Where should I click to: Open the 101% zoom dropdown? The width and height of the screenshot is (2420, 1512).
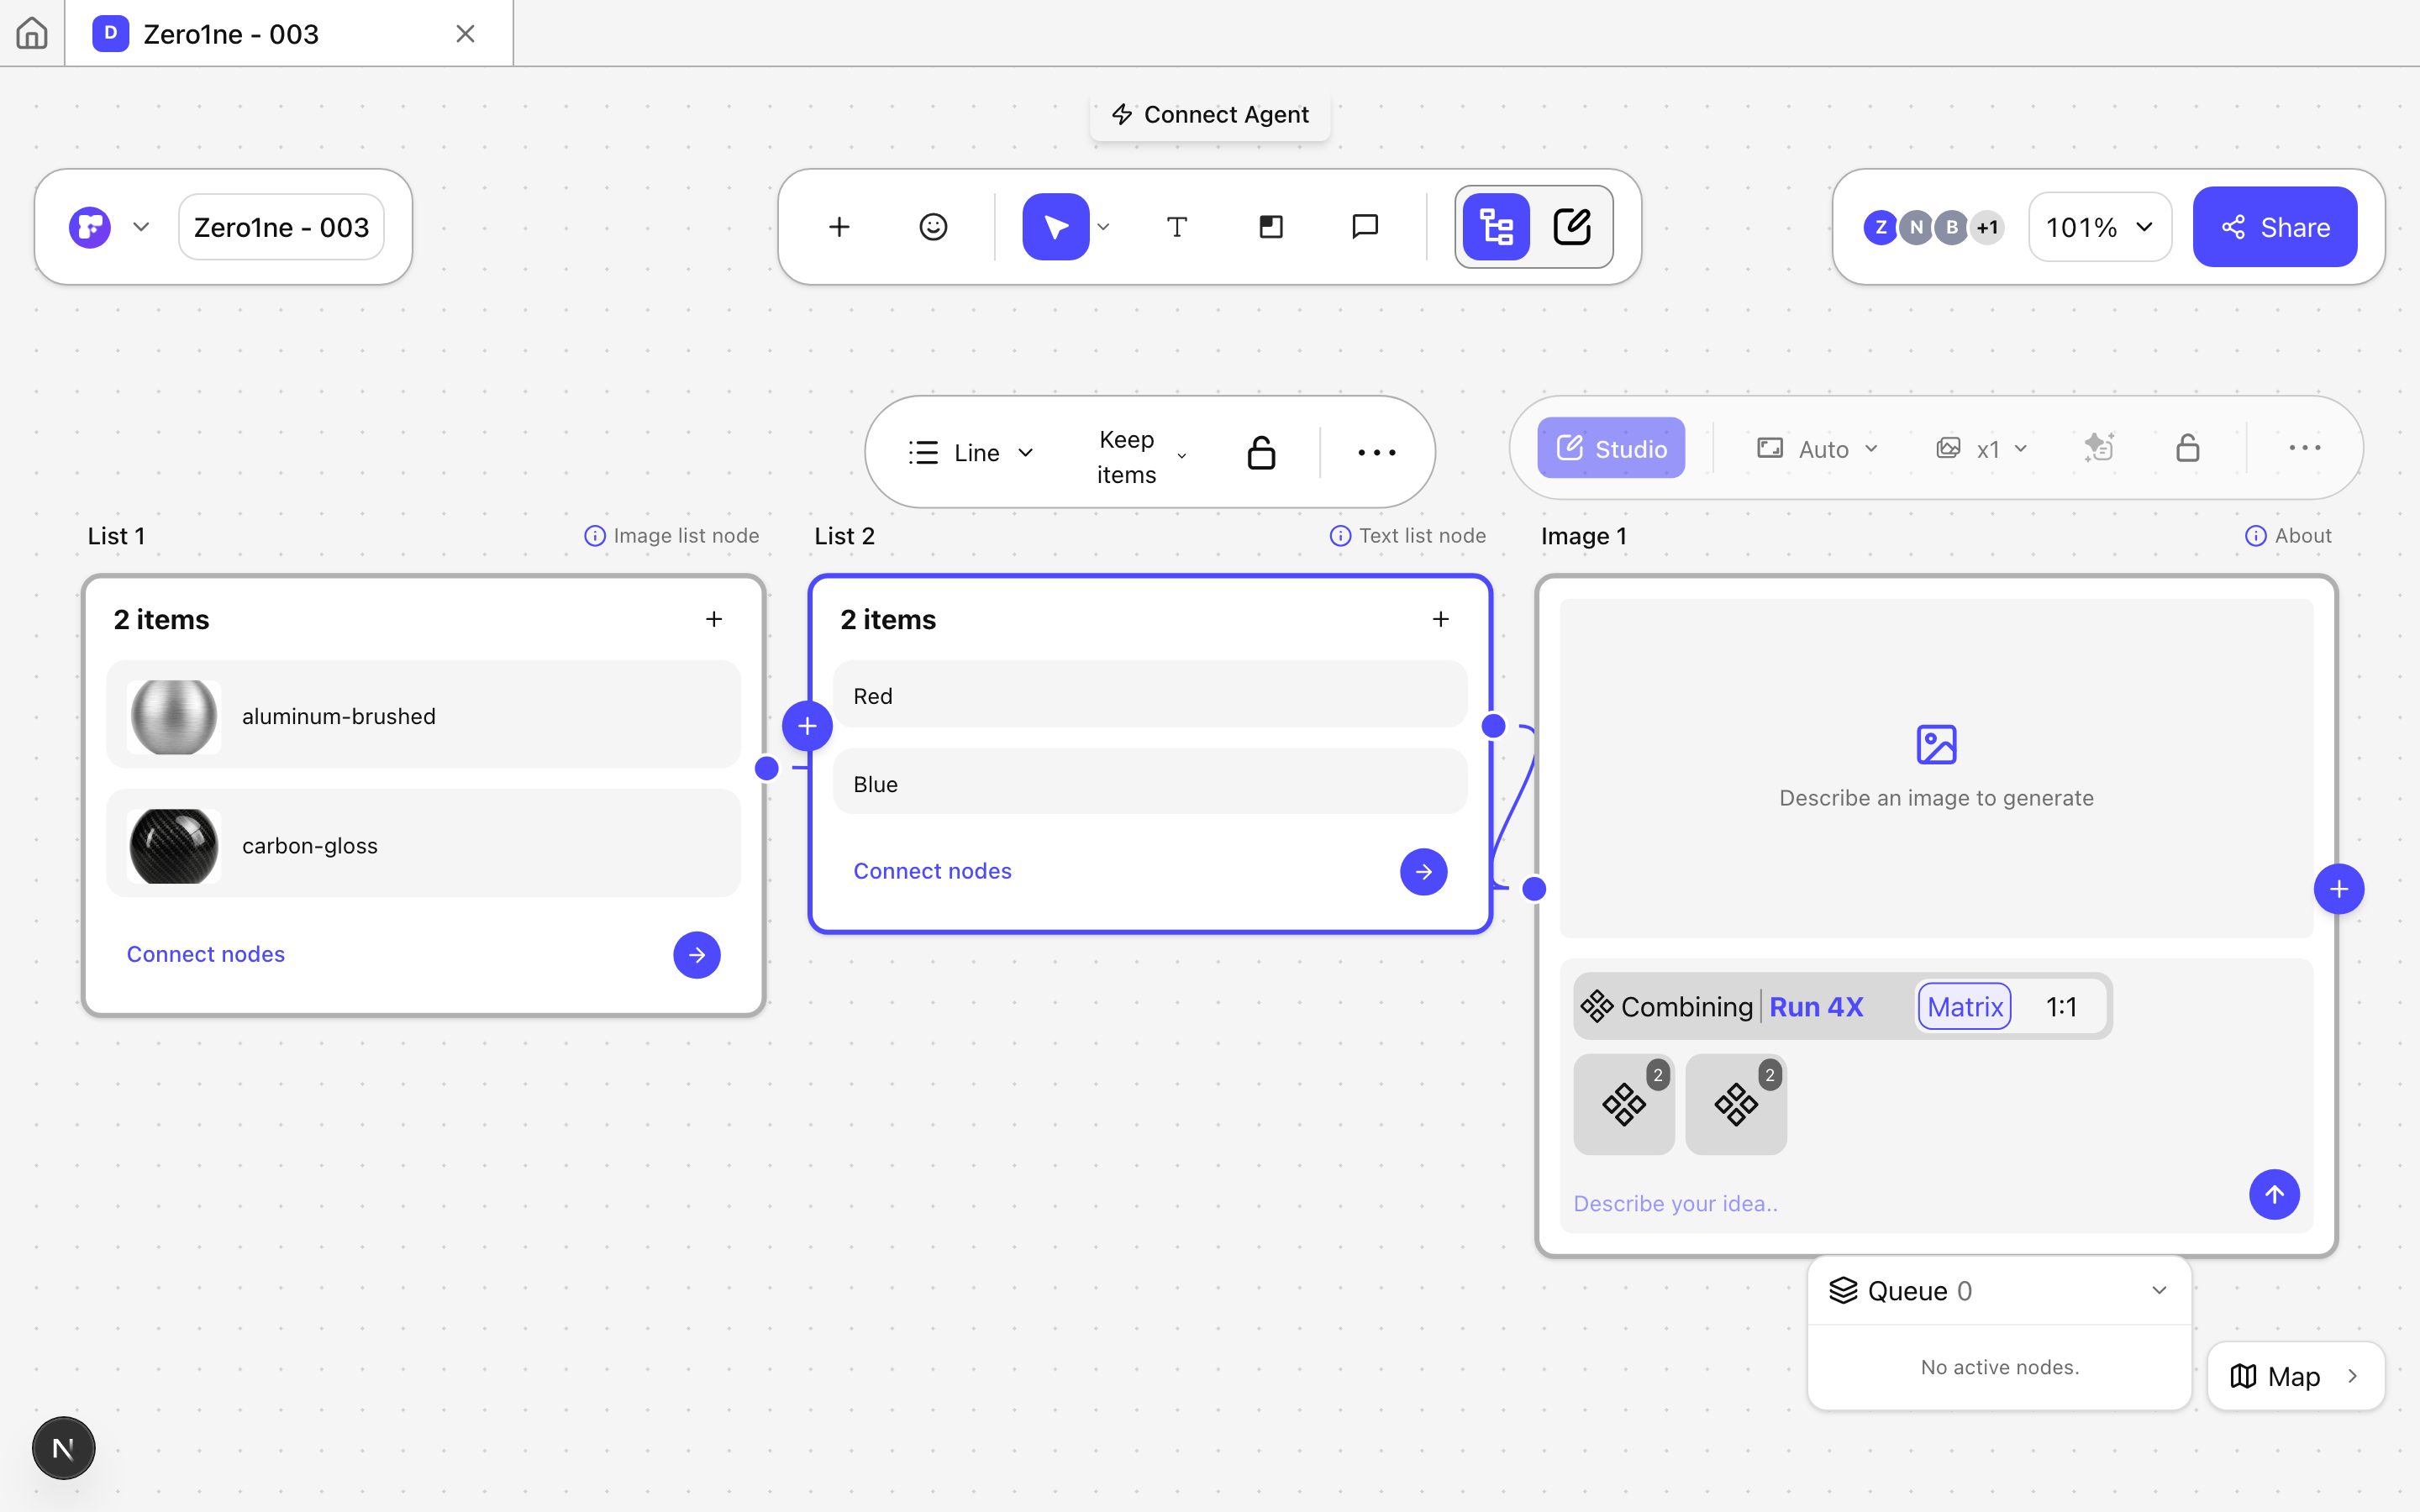coord(2099,227)
